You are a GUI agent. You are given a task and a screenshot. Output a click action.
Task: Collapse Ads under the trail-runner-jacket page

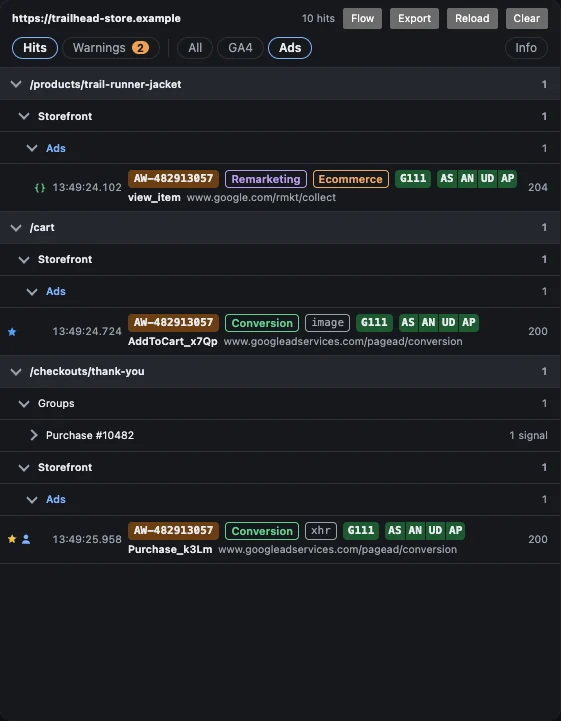32,148
